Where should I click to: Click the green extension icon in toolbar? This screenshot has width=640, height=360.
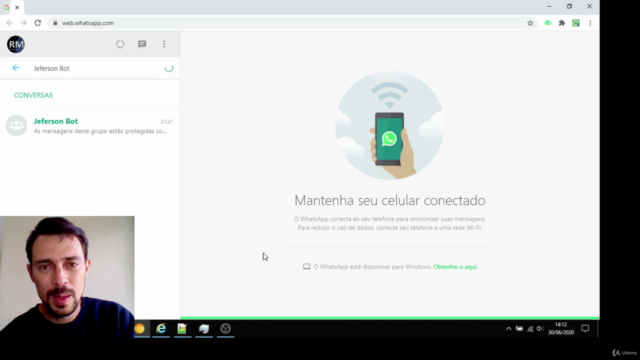click(x=548, y=23)
